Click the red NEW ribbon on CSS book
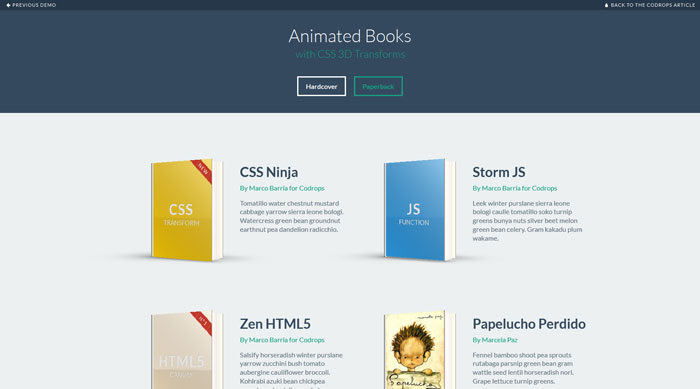Image resolution: width=700 pixels, height=389 pixels. tap(202, 171)
